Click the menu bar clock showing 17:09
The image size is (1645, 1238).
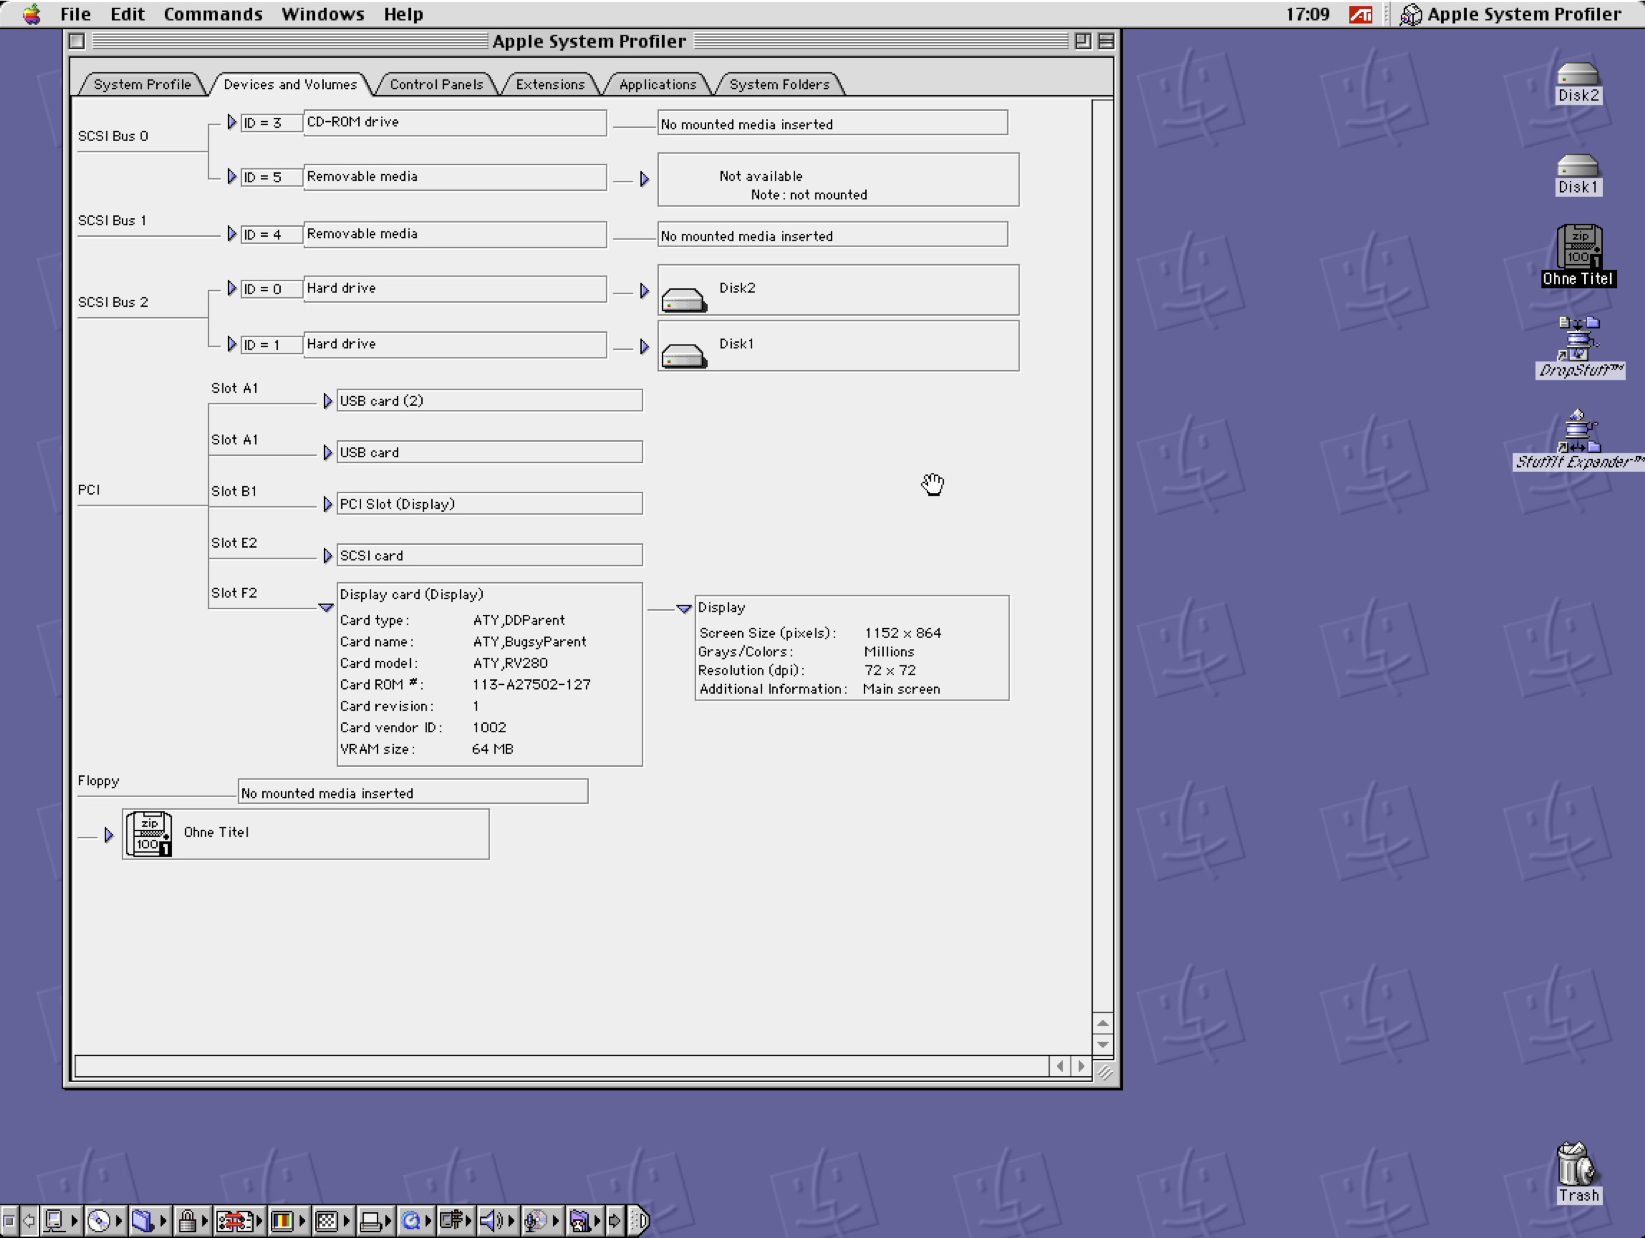tap(1307, 14)
